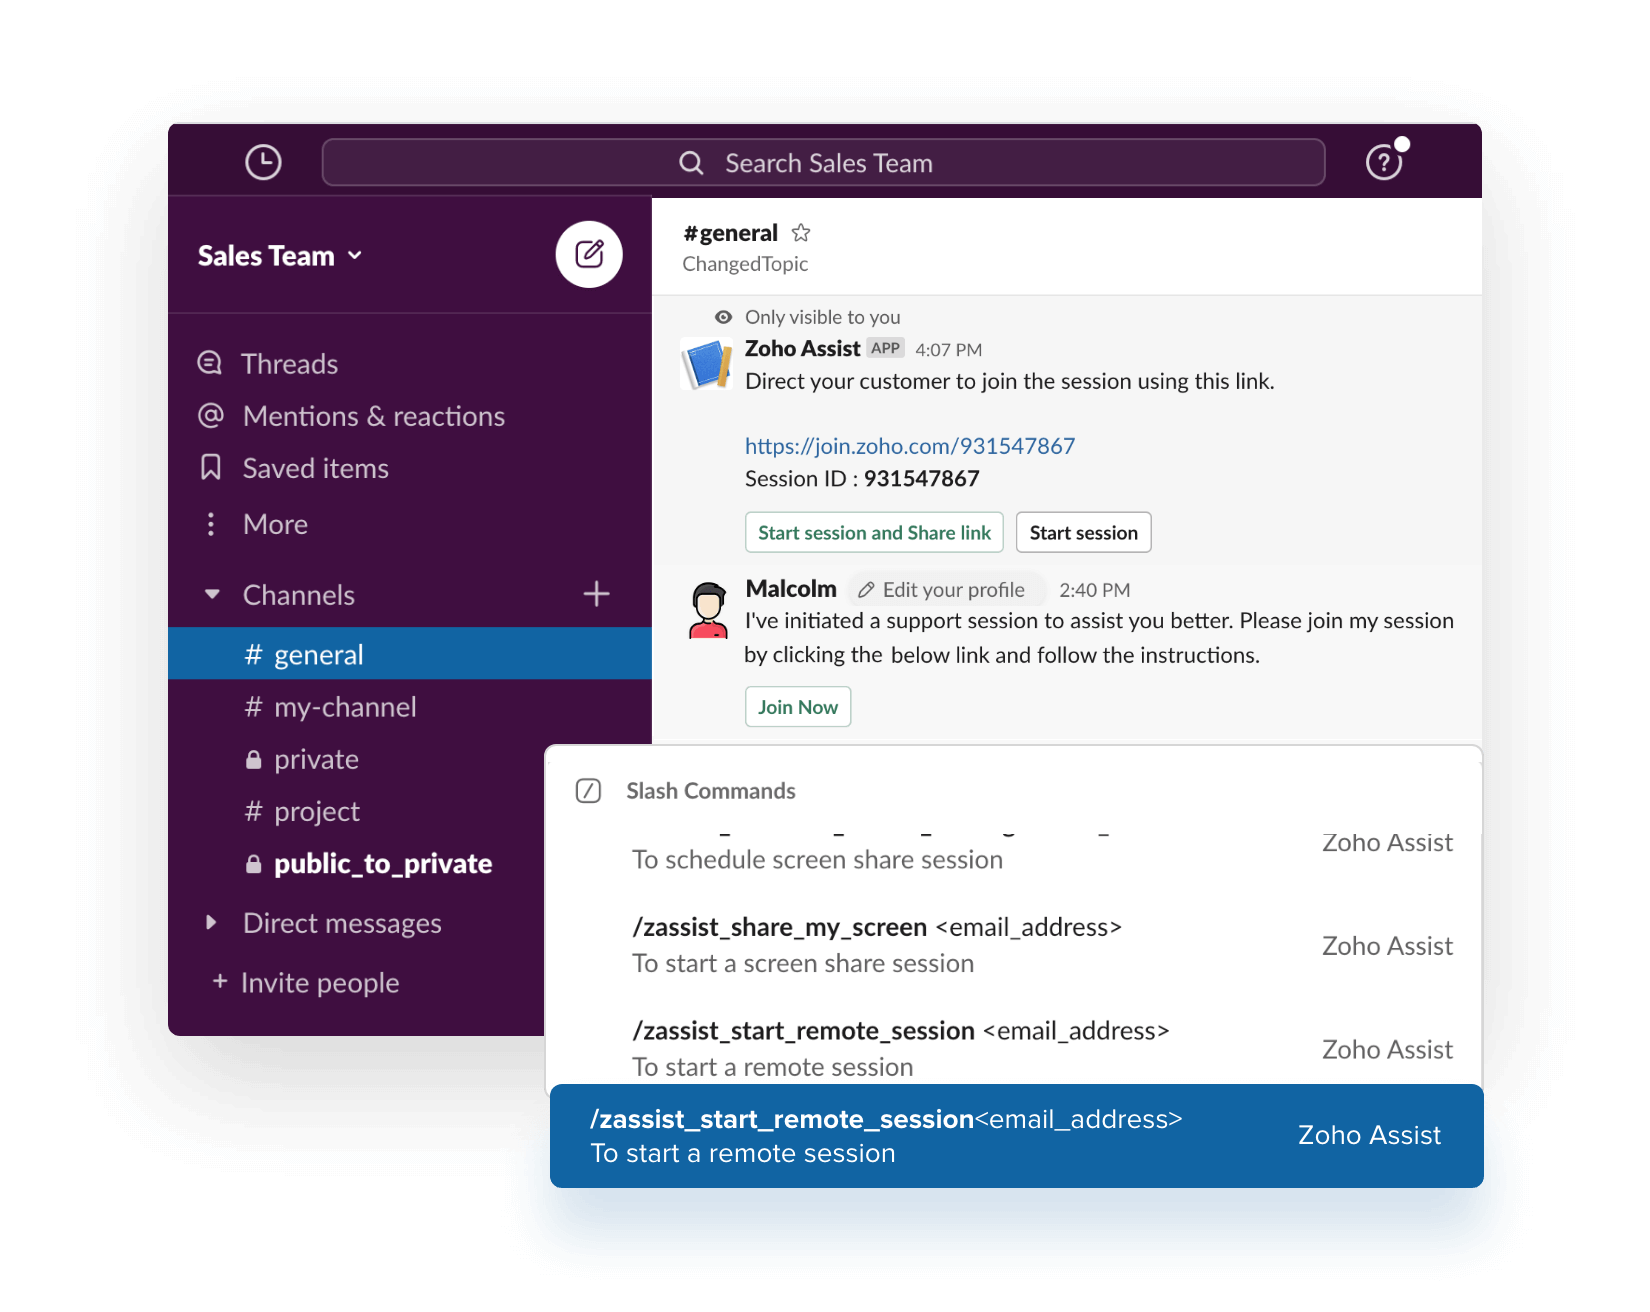Viewport: 1650px width, 1312px height.
Task: Click Start session and Share link button
Action: tap(874, 532)
